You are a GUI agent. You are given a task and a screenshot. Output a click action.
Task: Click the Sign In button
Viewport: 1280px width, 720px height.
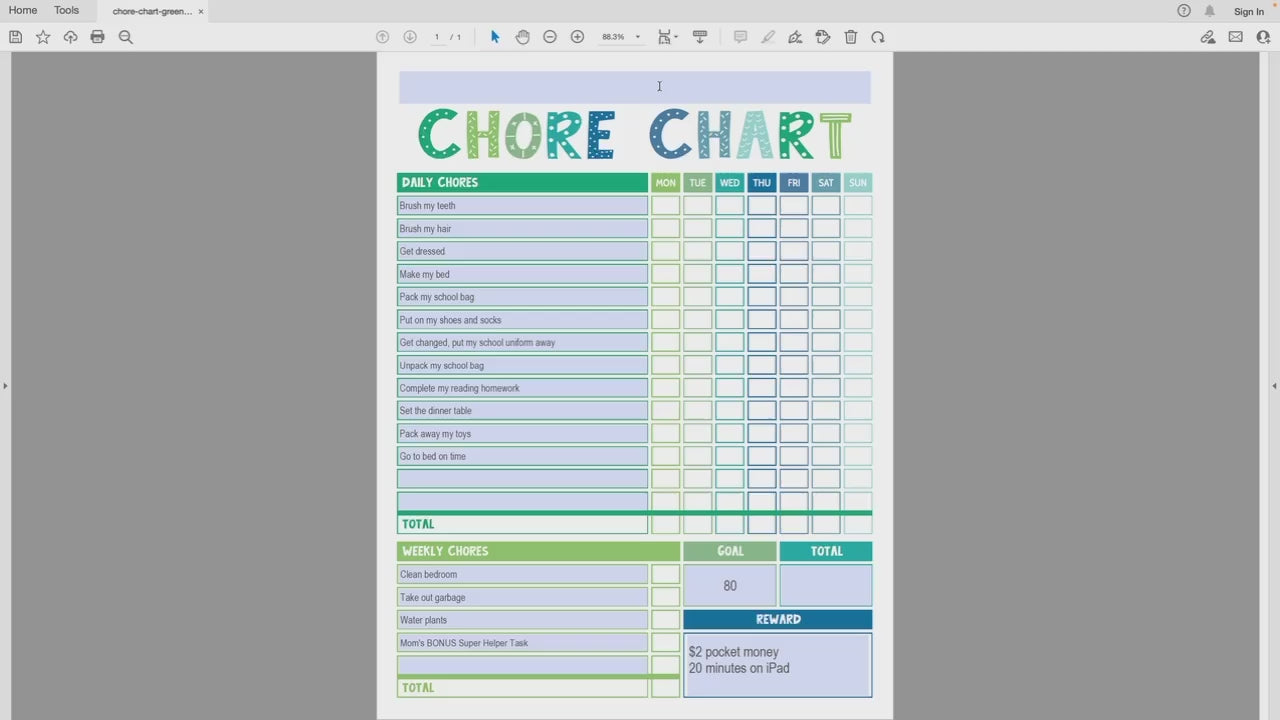point(1248,12)
